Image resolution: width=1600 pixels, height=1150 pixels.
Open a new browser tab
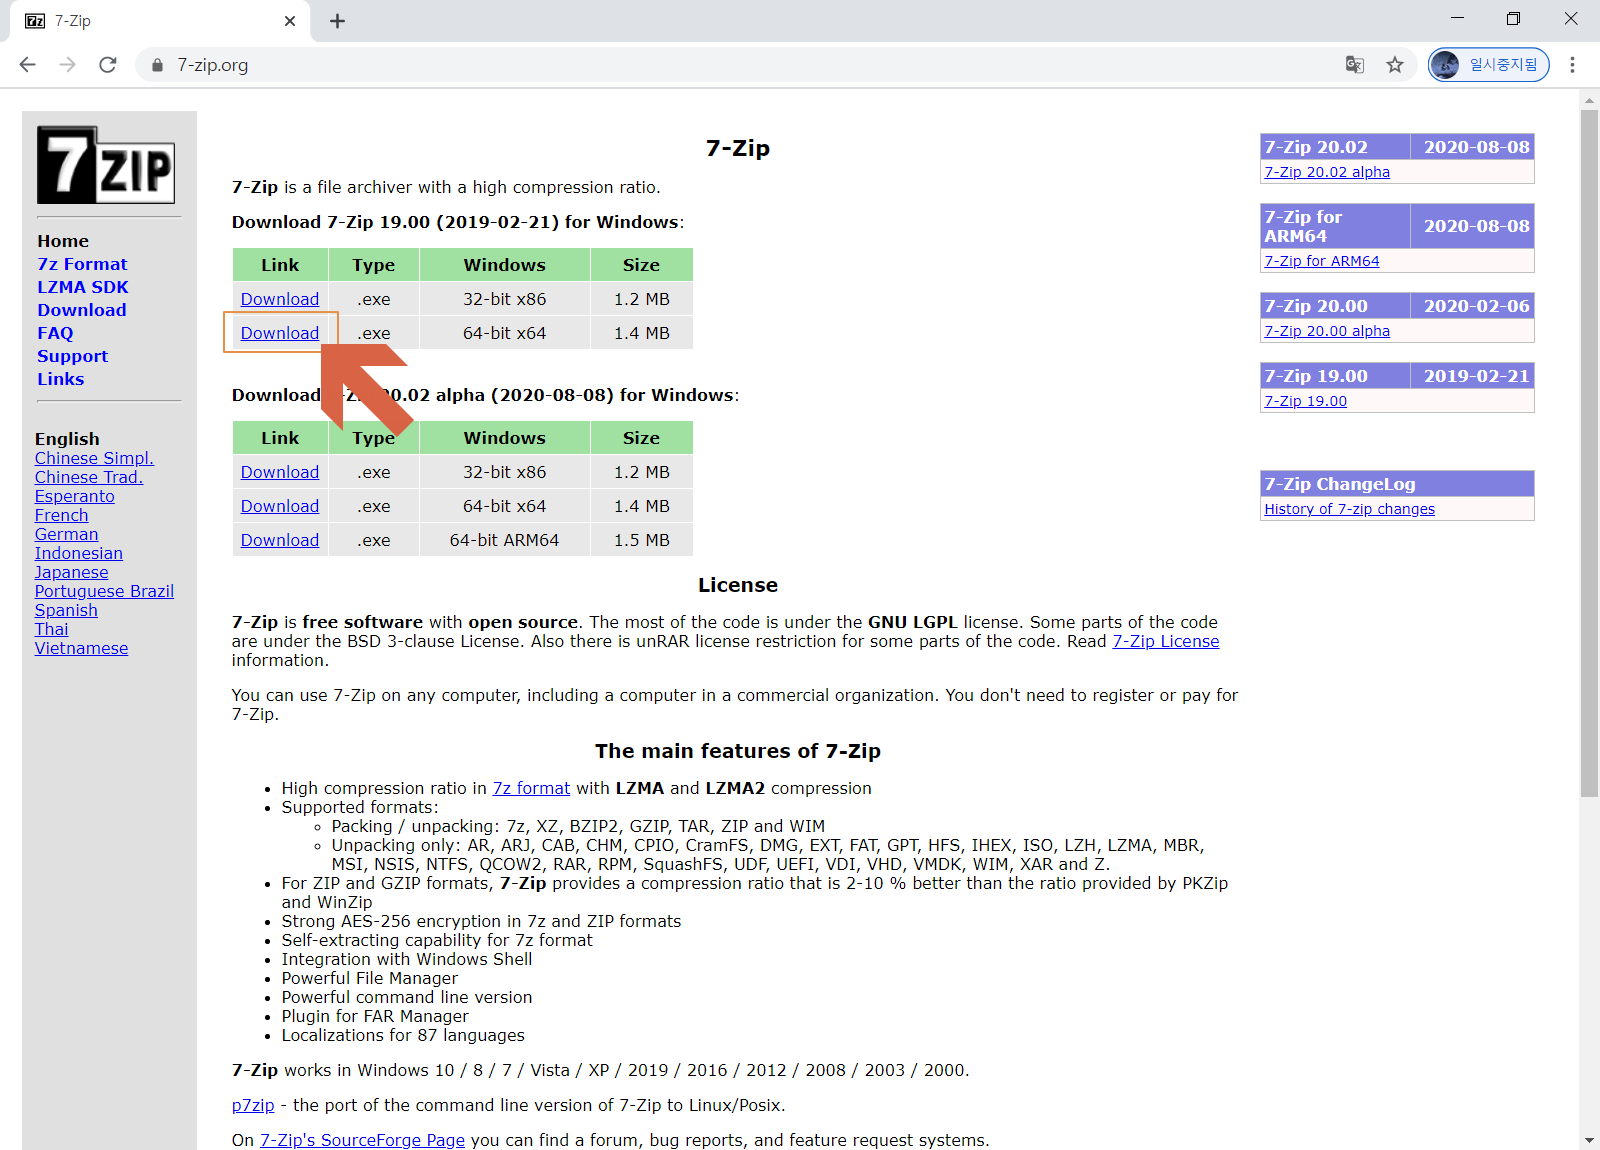(x=338, y=21)
